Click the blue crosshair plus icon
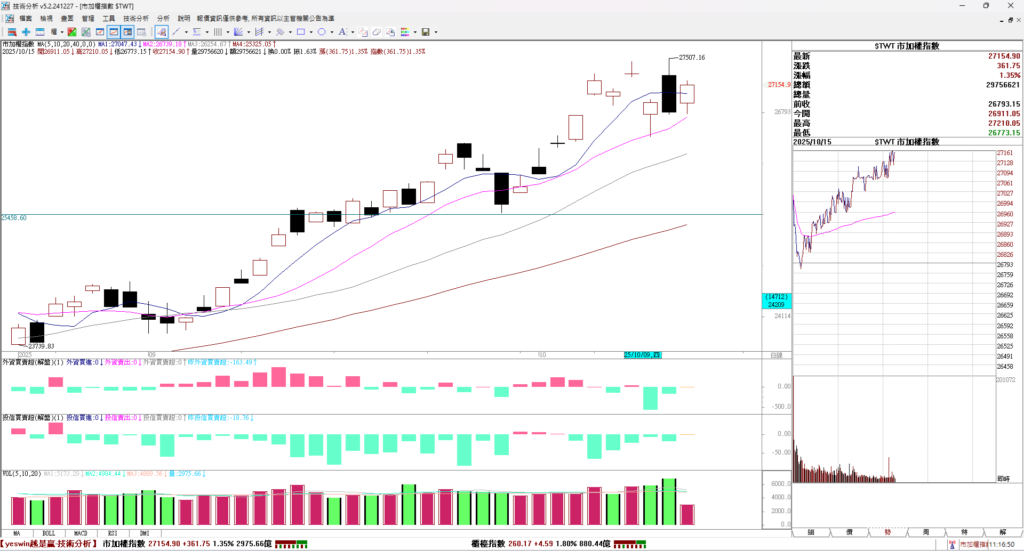 (26, 32)
